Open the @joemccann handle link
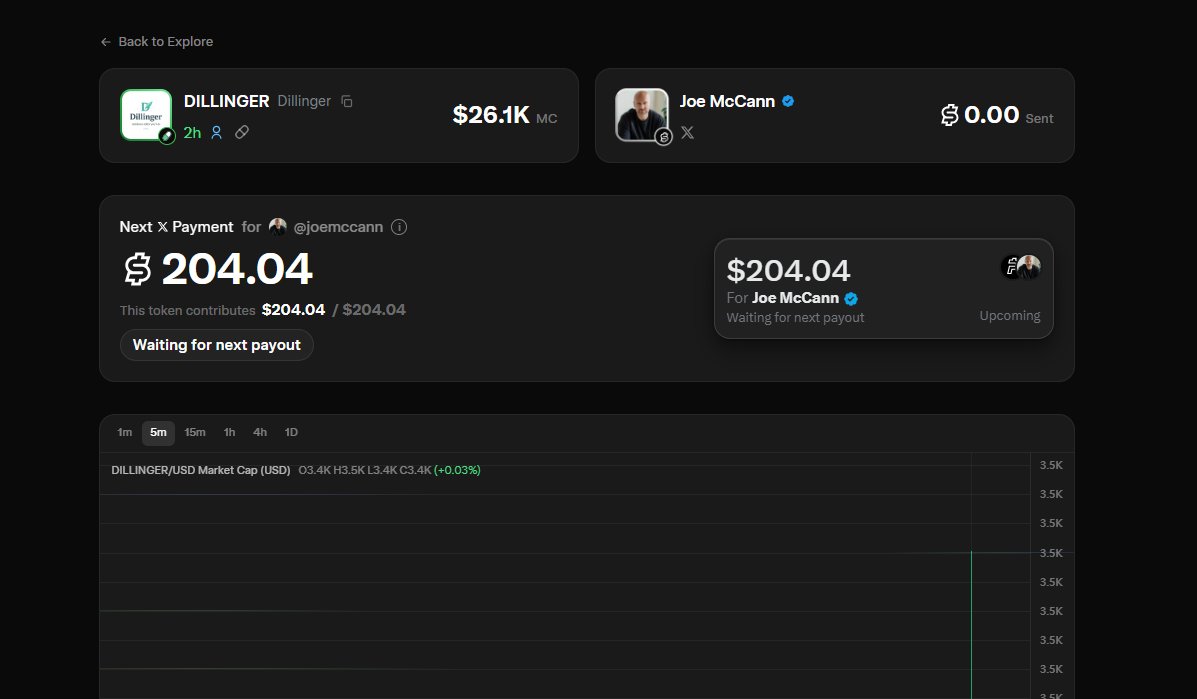 click(x=338, y=227)
